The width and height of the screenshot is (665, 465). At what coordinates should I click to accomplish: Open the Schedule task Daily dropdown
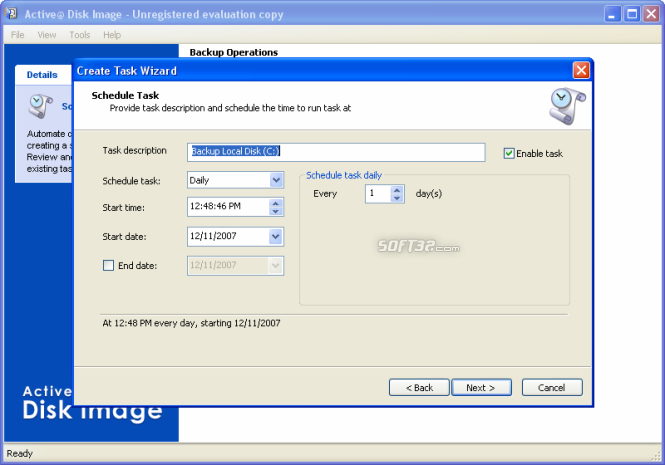(276, 180)
